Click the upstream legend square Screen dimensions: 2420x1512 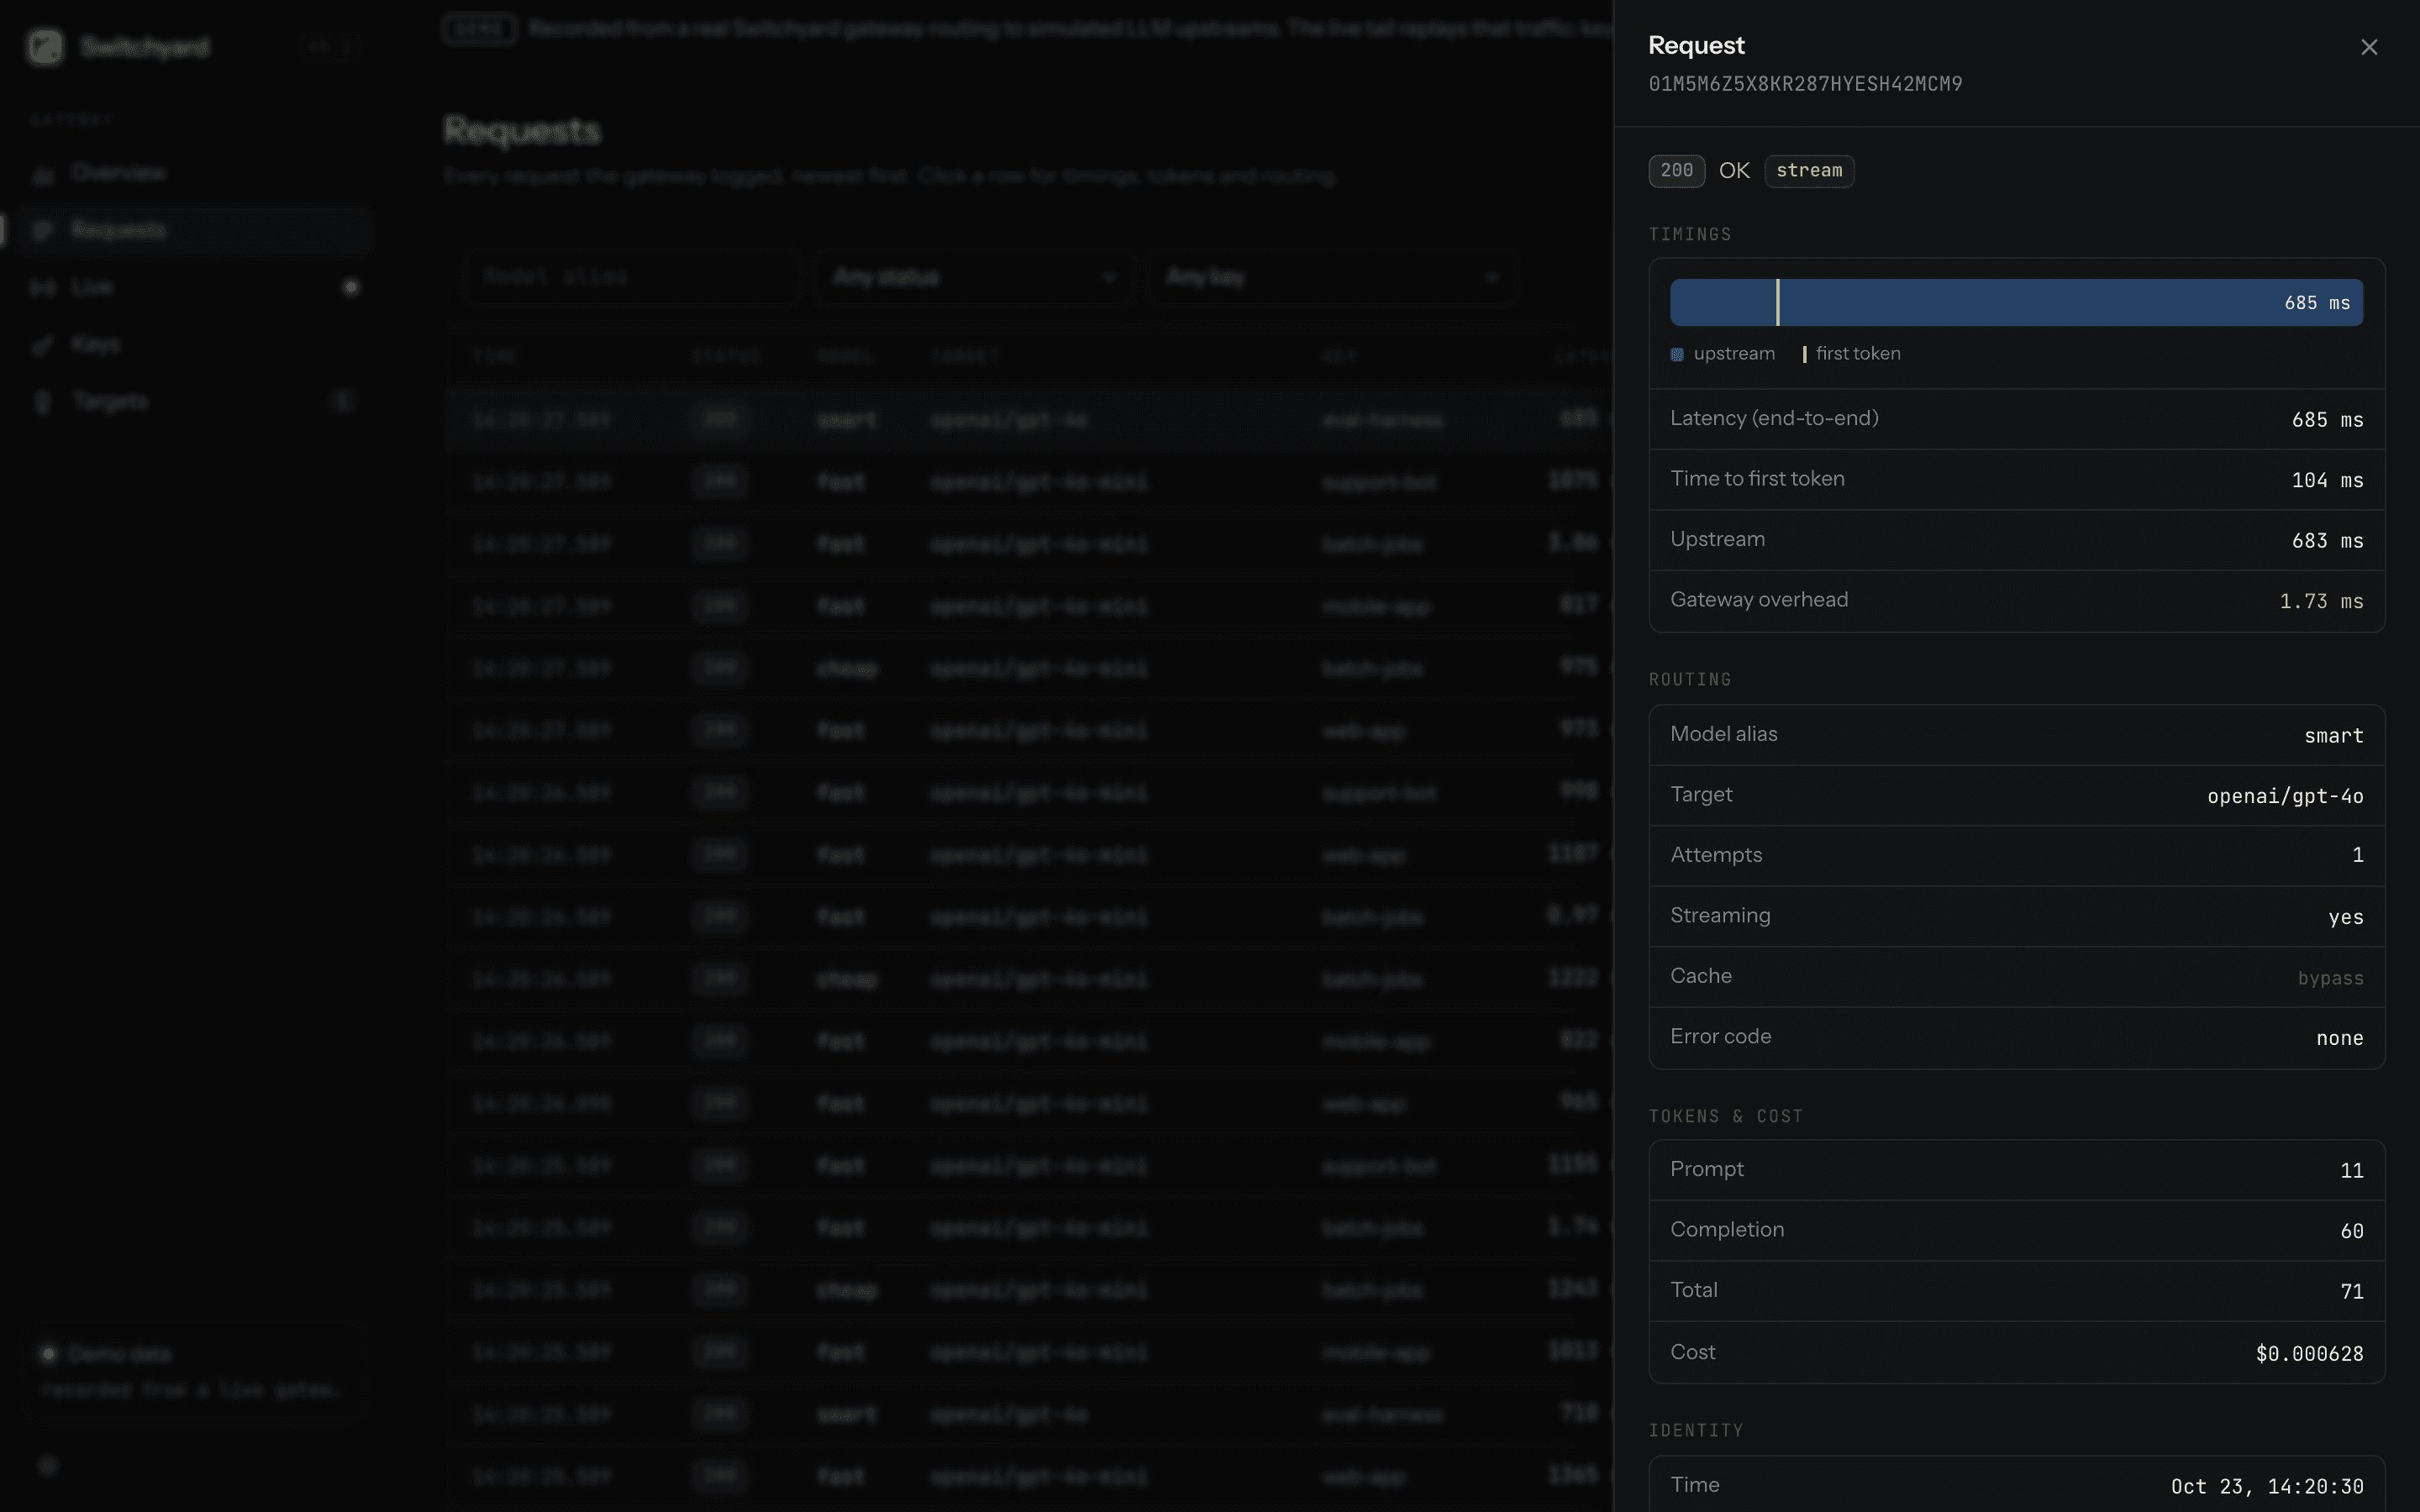point(1677,354)
